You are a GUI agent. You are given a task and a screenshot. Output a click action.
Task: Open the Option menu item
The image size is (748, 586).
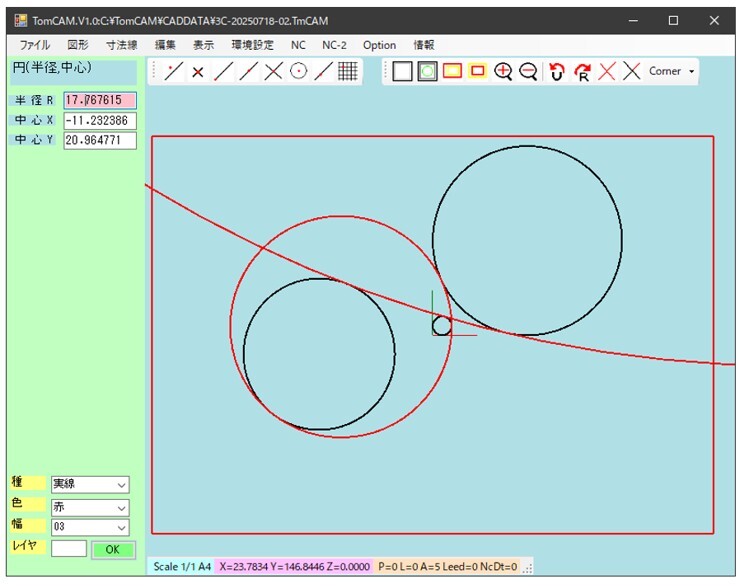point(379,45)
